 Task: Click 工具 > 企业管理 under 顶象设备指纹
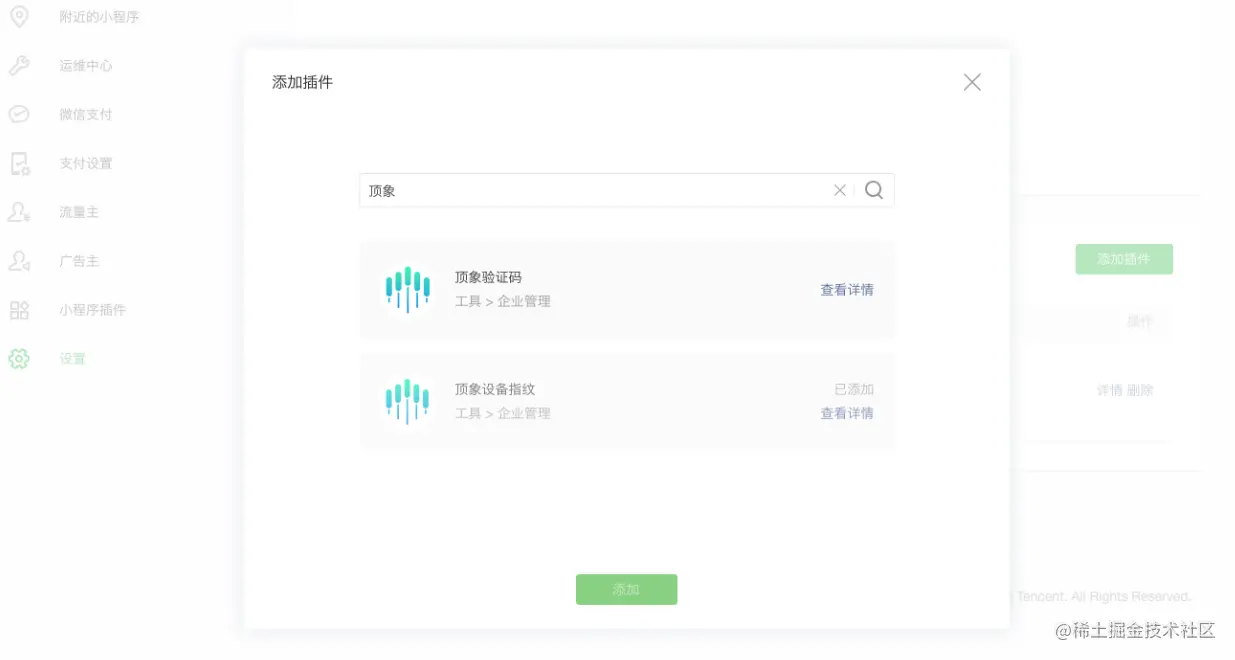(503, 413)
